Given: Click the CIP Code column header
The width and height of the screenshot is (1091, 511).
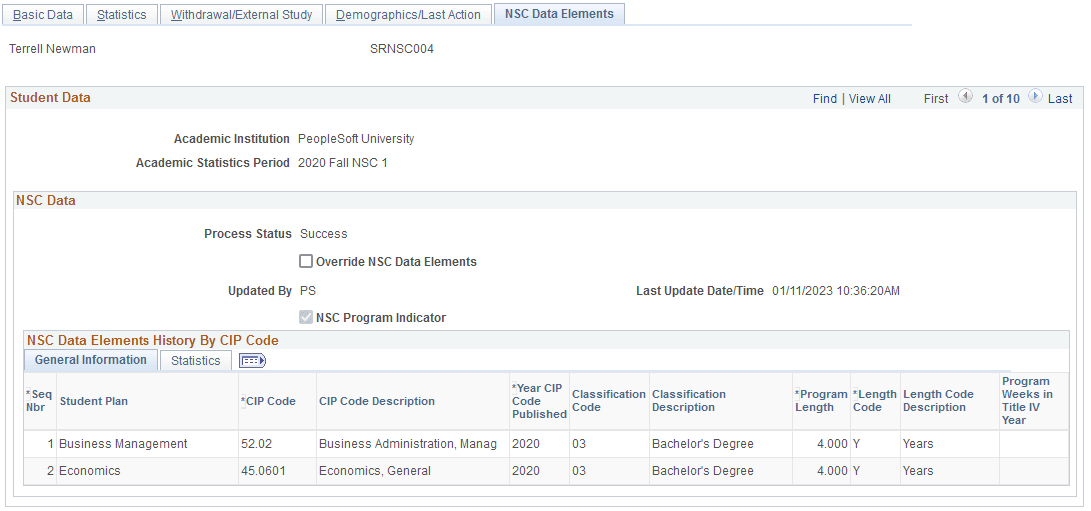Looking at the screenshot, I should pyautogui.click(x=271, y=402).
